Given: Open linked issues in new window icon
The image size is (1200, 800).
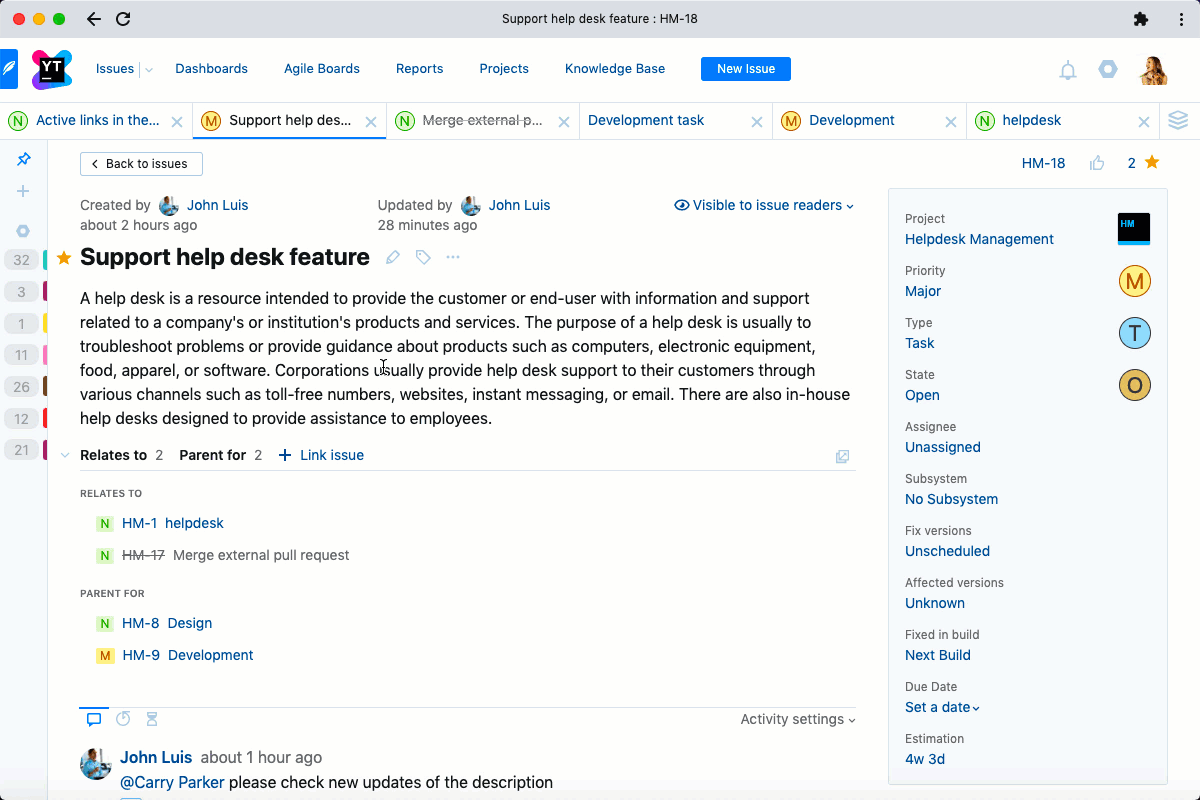Looking at the screenshot, I should [x=842, y=456].
